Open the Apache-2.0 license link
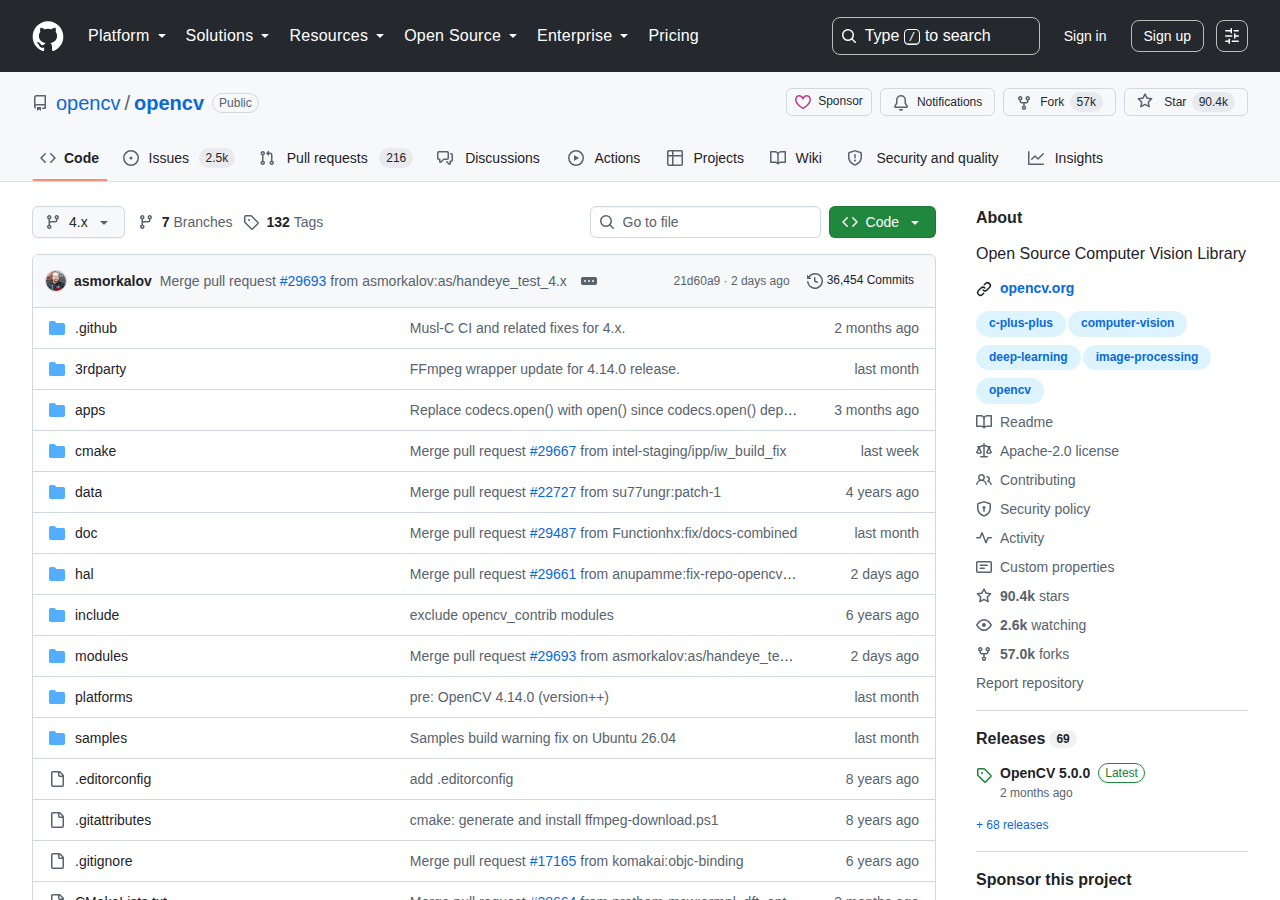This screenshot has width=1280, height=900. pos(1047,451)
